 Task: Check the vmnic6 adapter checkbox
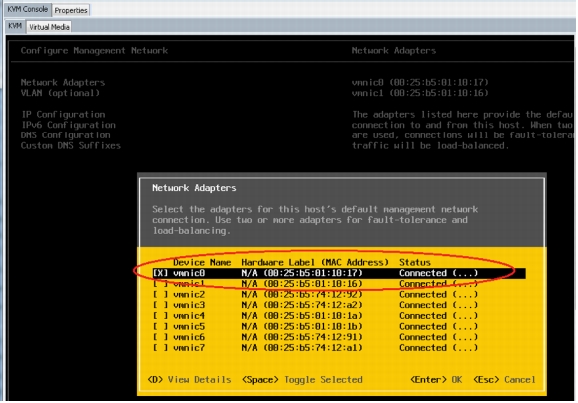point(160,337)
